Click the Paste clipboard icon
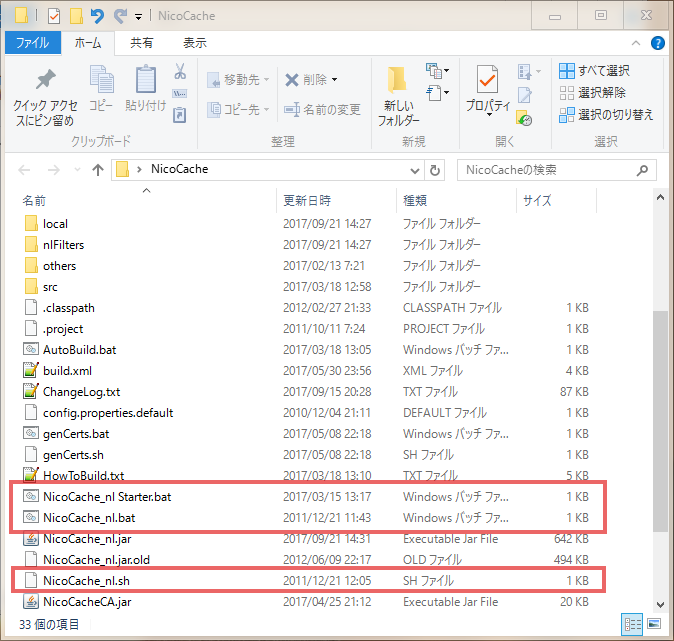The height and width of the screenshot is (641, 674). tap(146, 79)
